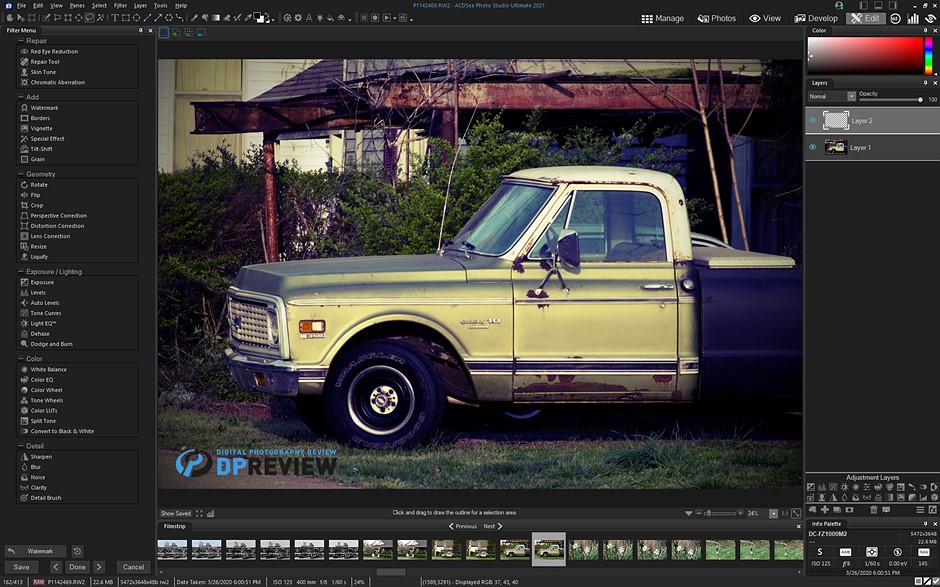The height and width of the screenshot is (587, 940).
Task: Open the zoom percentage dropdown near 24%
Action: click(x=773, y=512)
